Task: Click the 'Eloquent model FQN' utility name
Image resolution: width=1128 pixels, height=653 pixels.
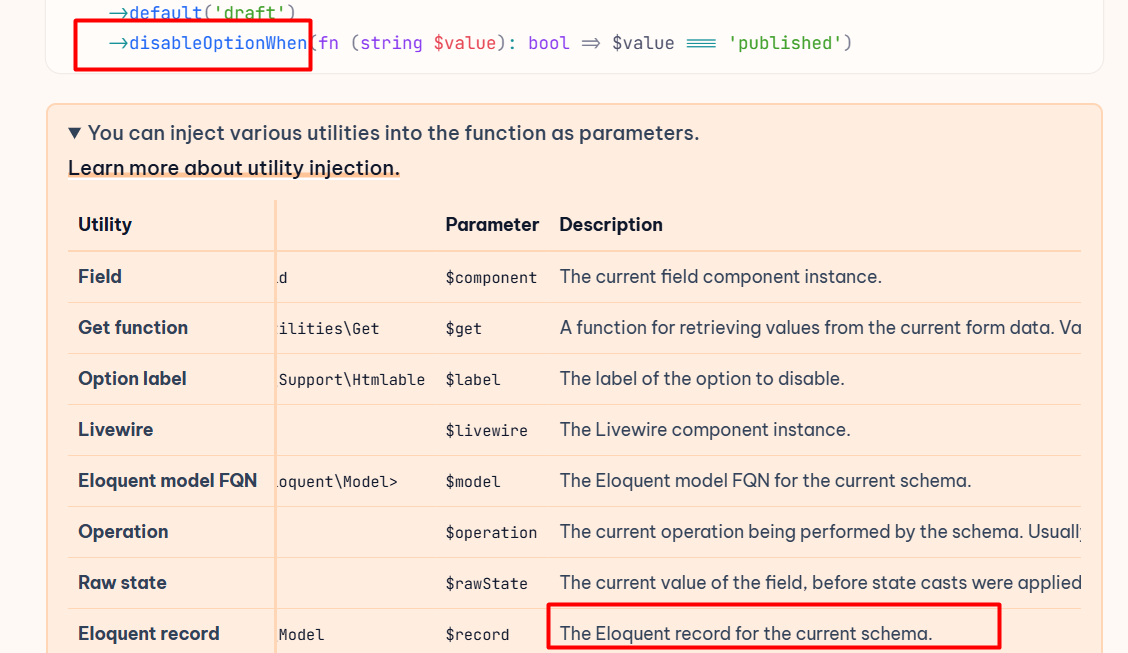Action: [x=167, y=481]
